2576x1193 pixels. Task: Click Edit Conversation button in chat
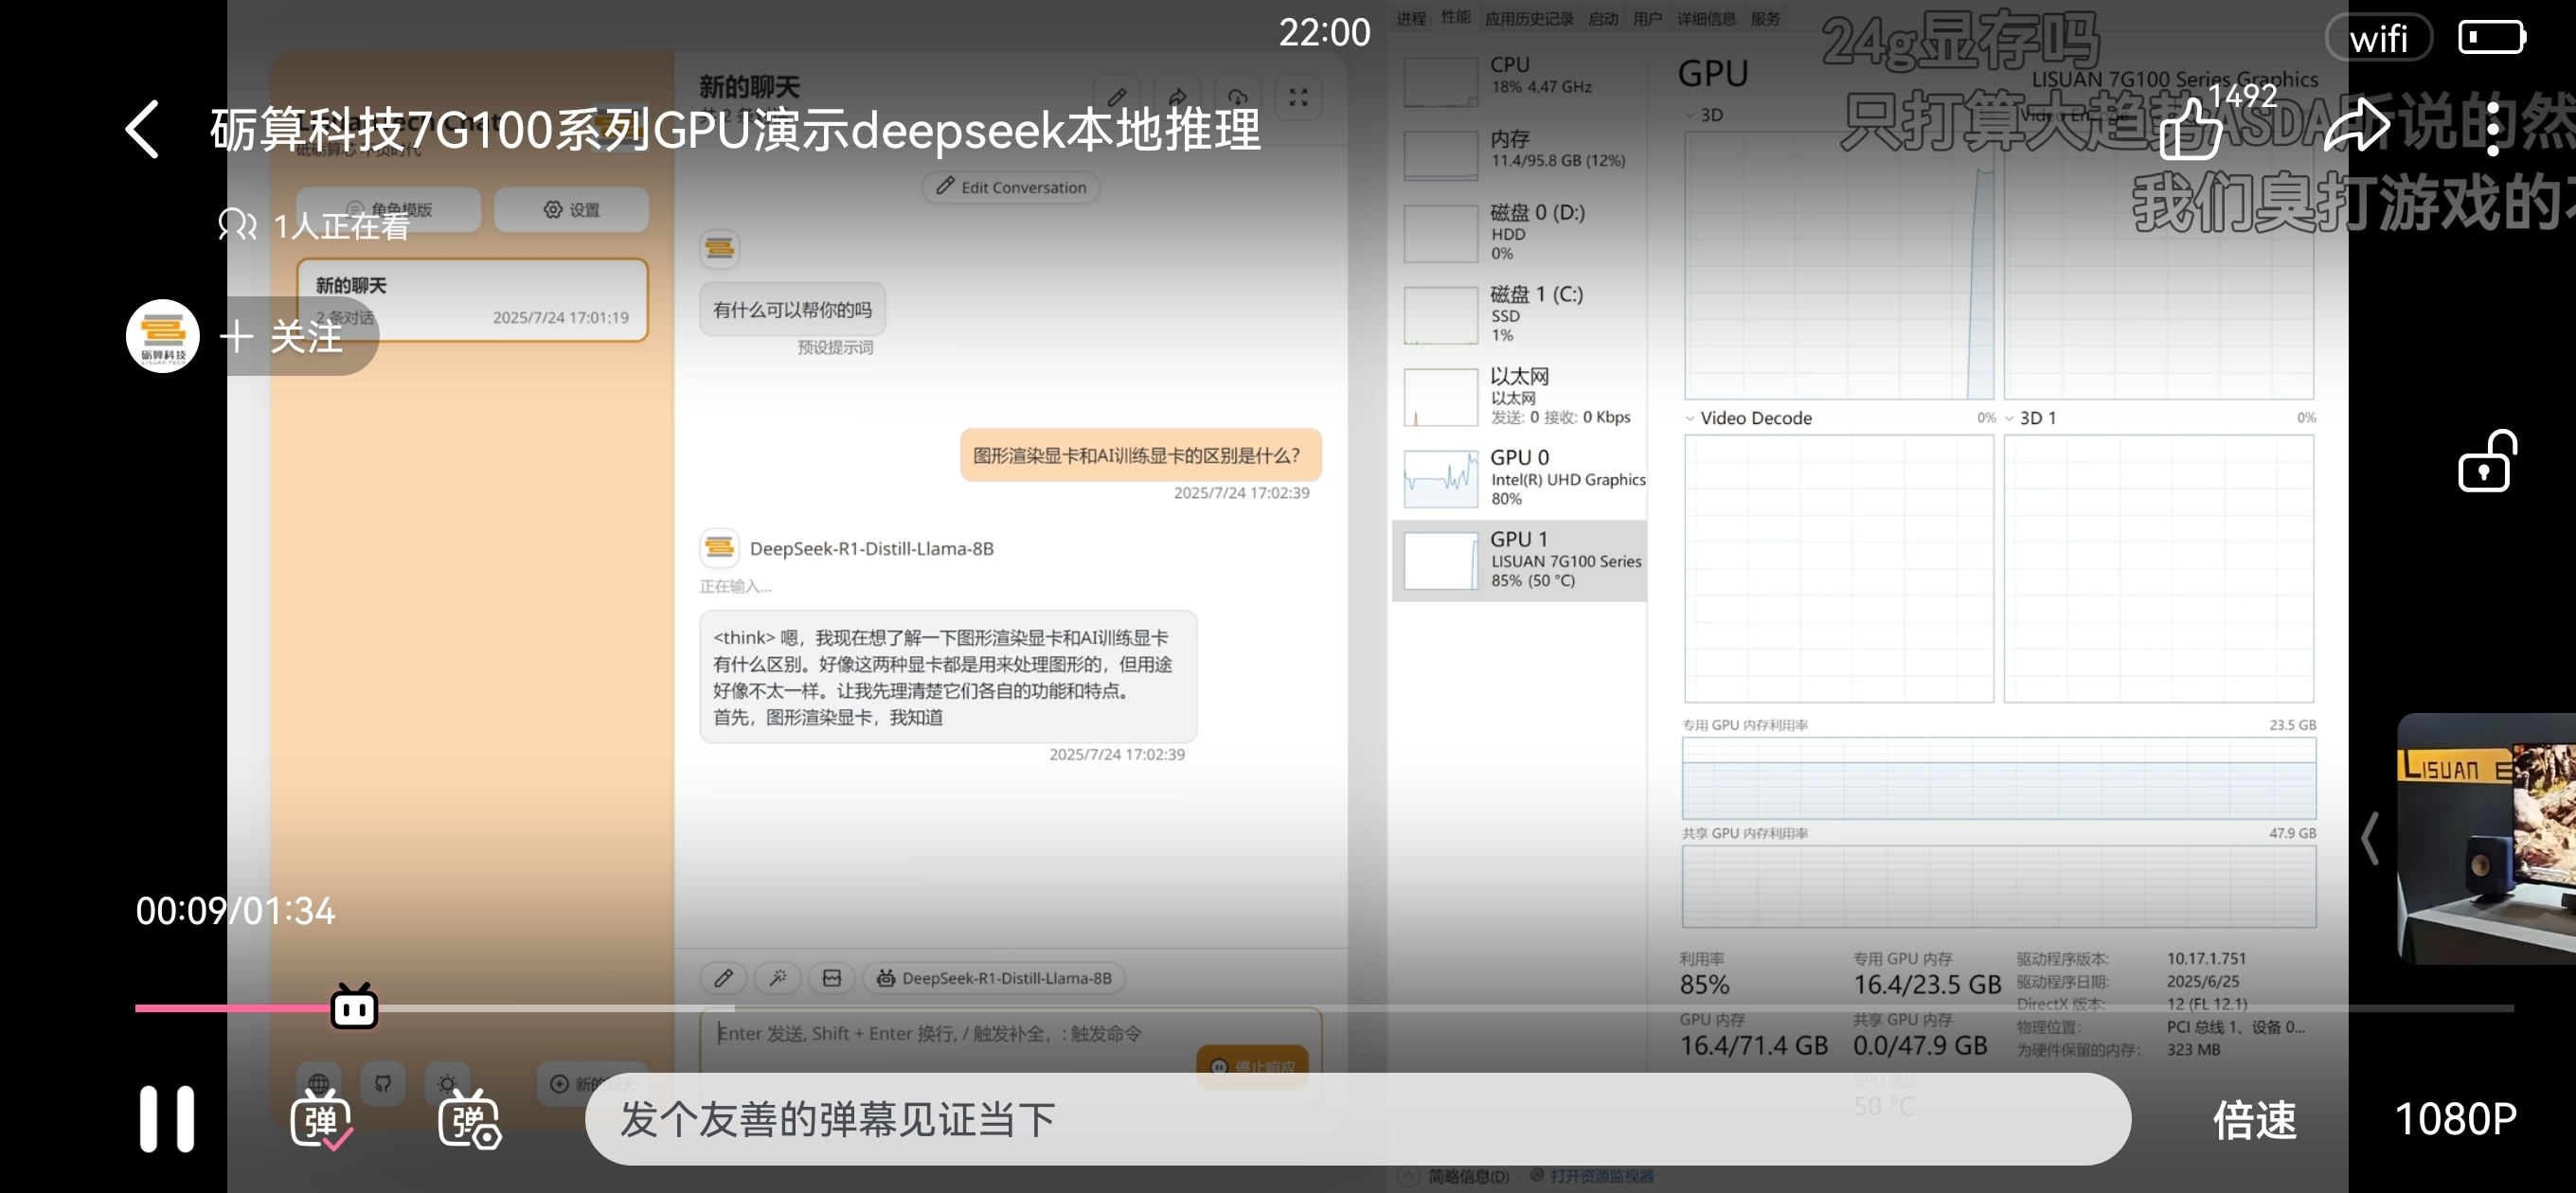coord(1011,187)
